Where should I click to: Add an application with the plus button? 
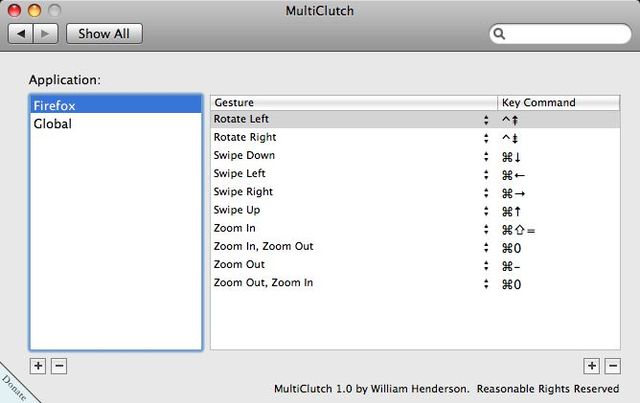coord(38,366)
